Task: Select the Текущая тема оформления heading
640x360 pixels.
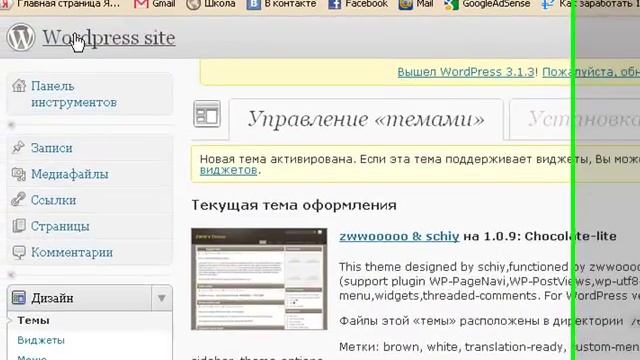Action: [x=294, y=205]
